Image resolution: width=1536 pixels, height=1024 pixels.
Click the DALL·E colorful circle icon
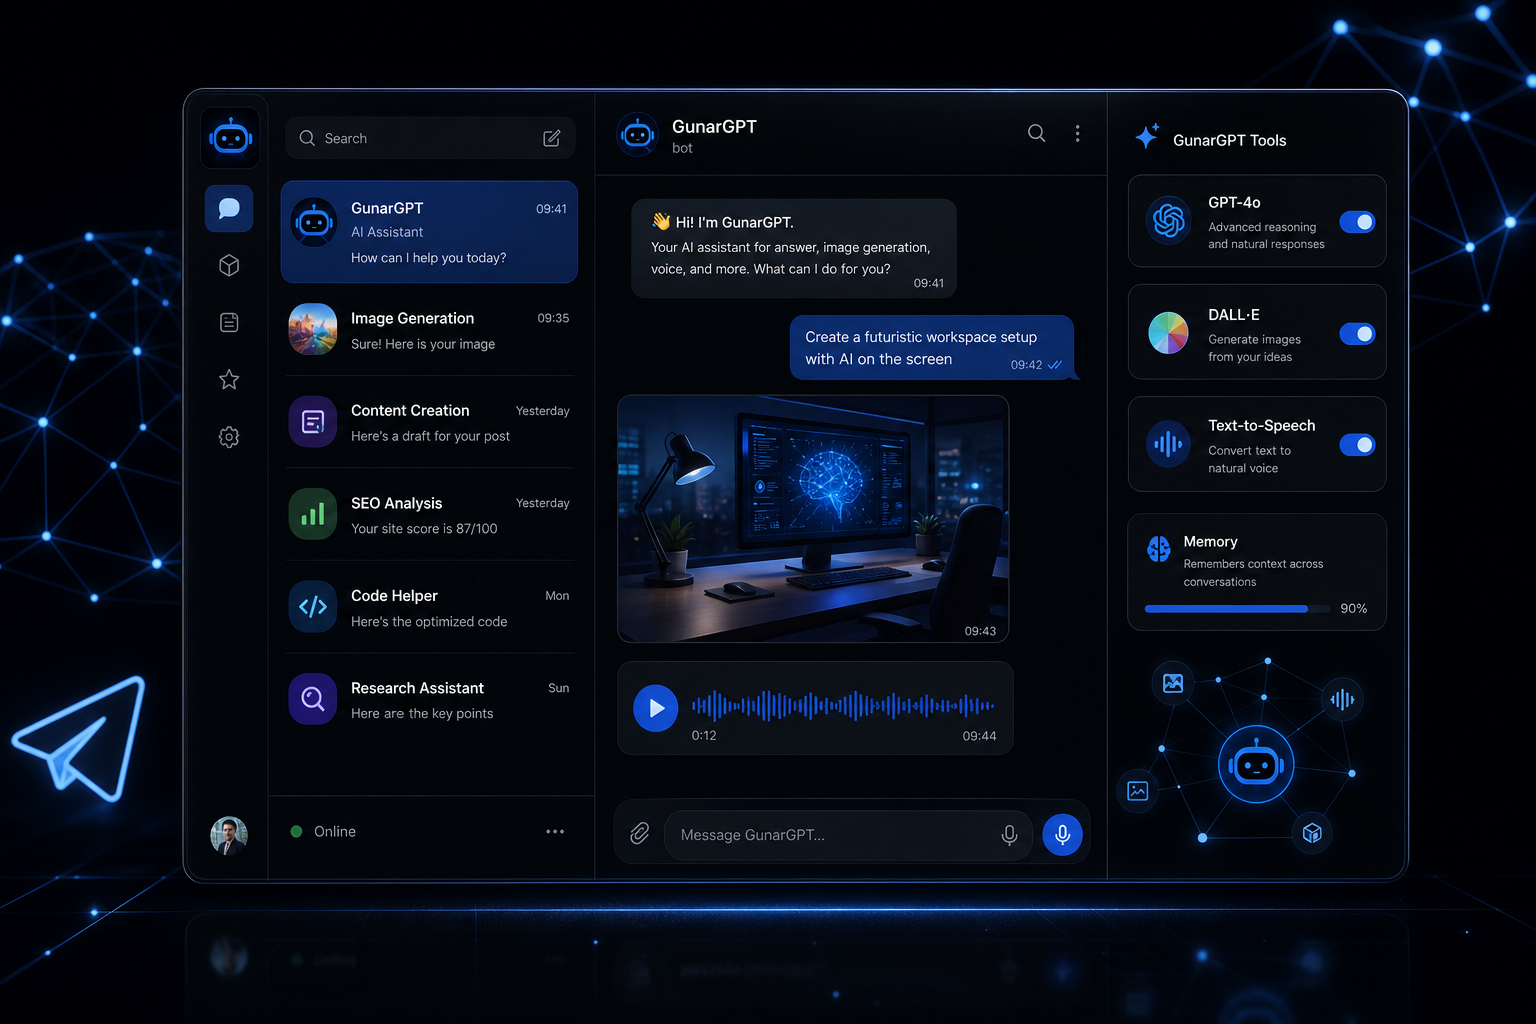tap(1168, 333)
